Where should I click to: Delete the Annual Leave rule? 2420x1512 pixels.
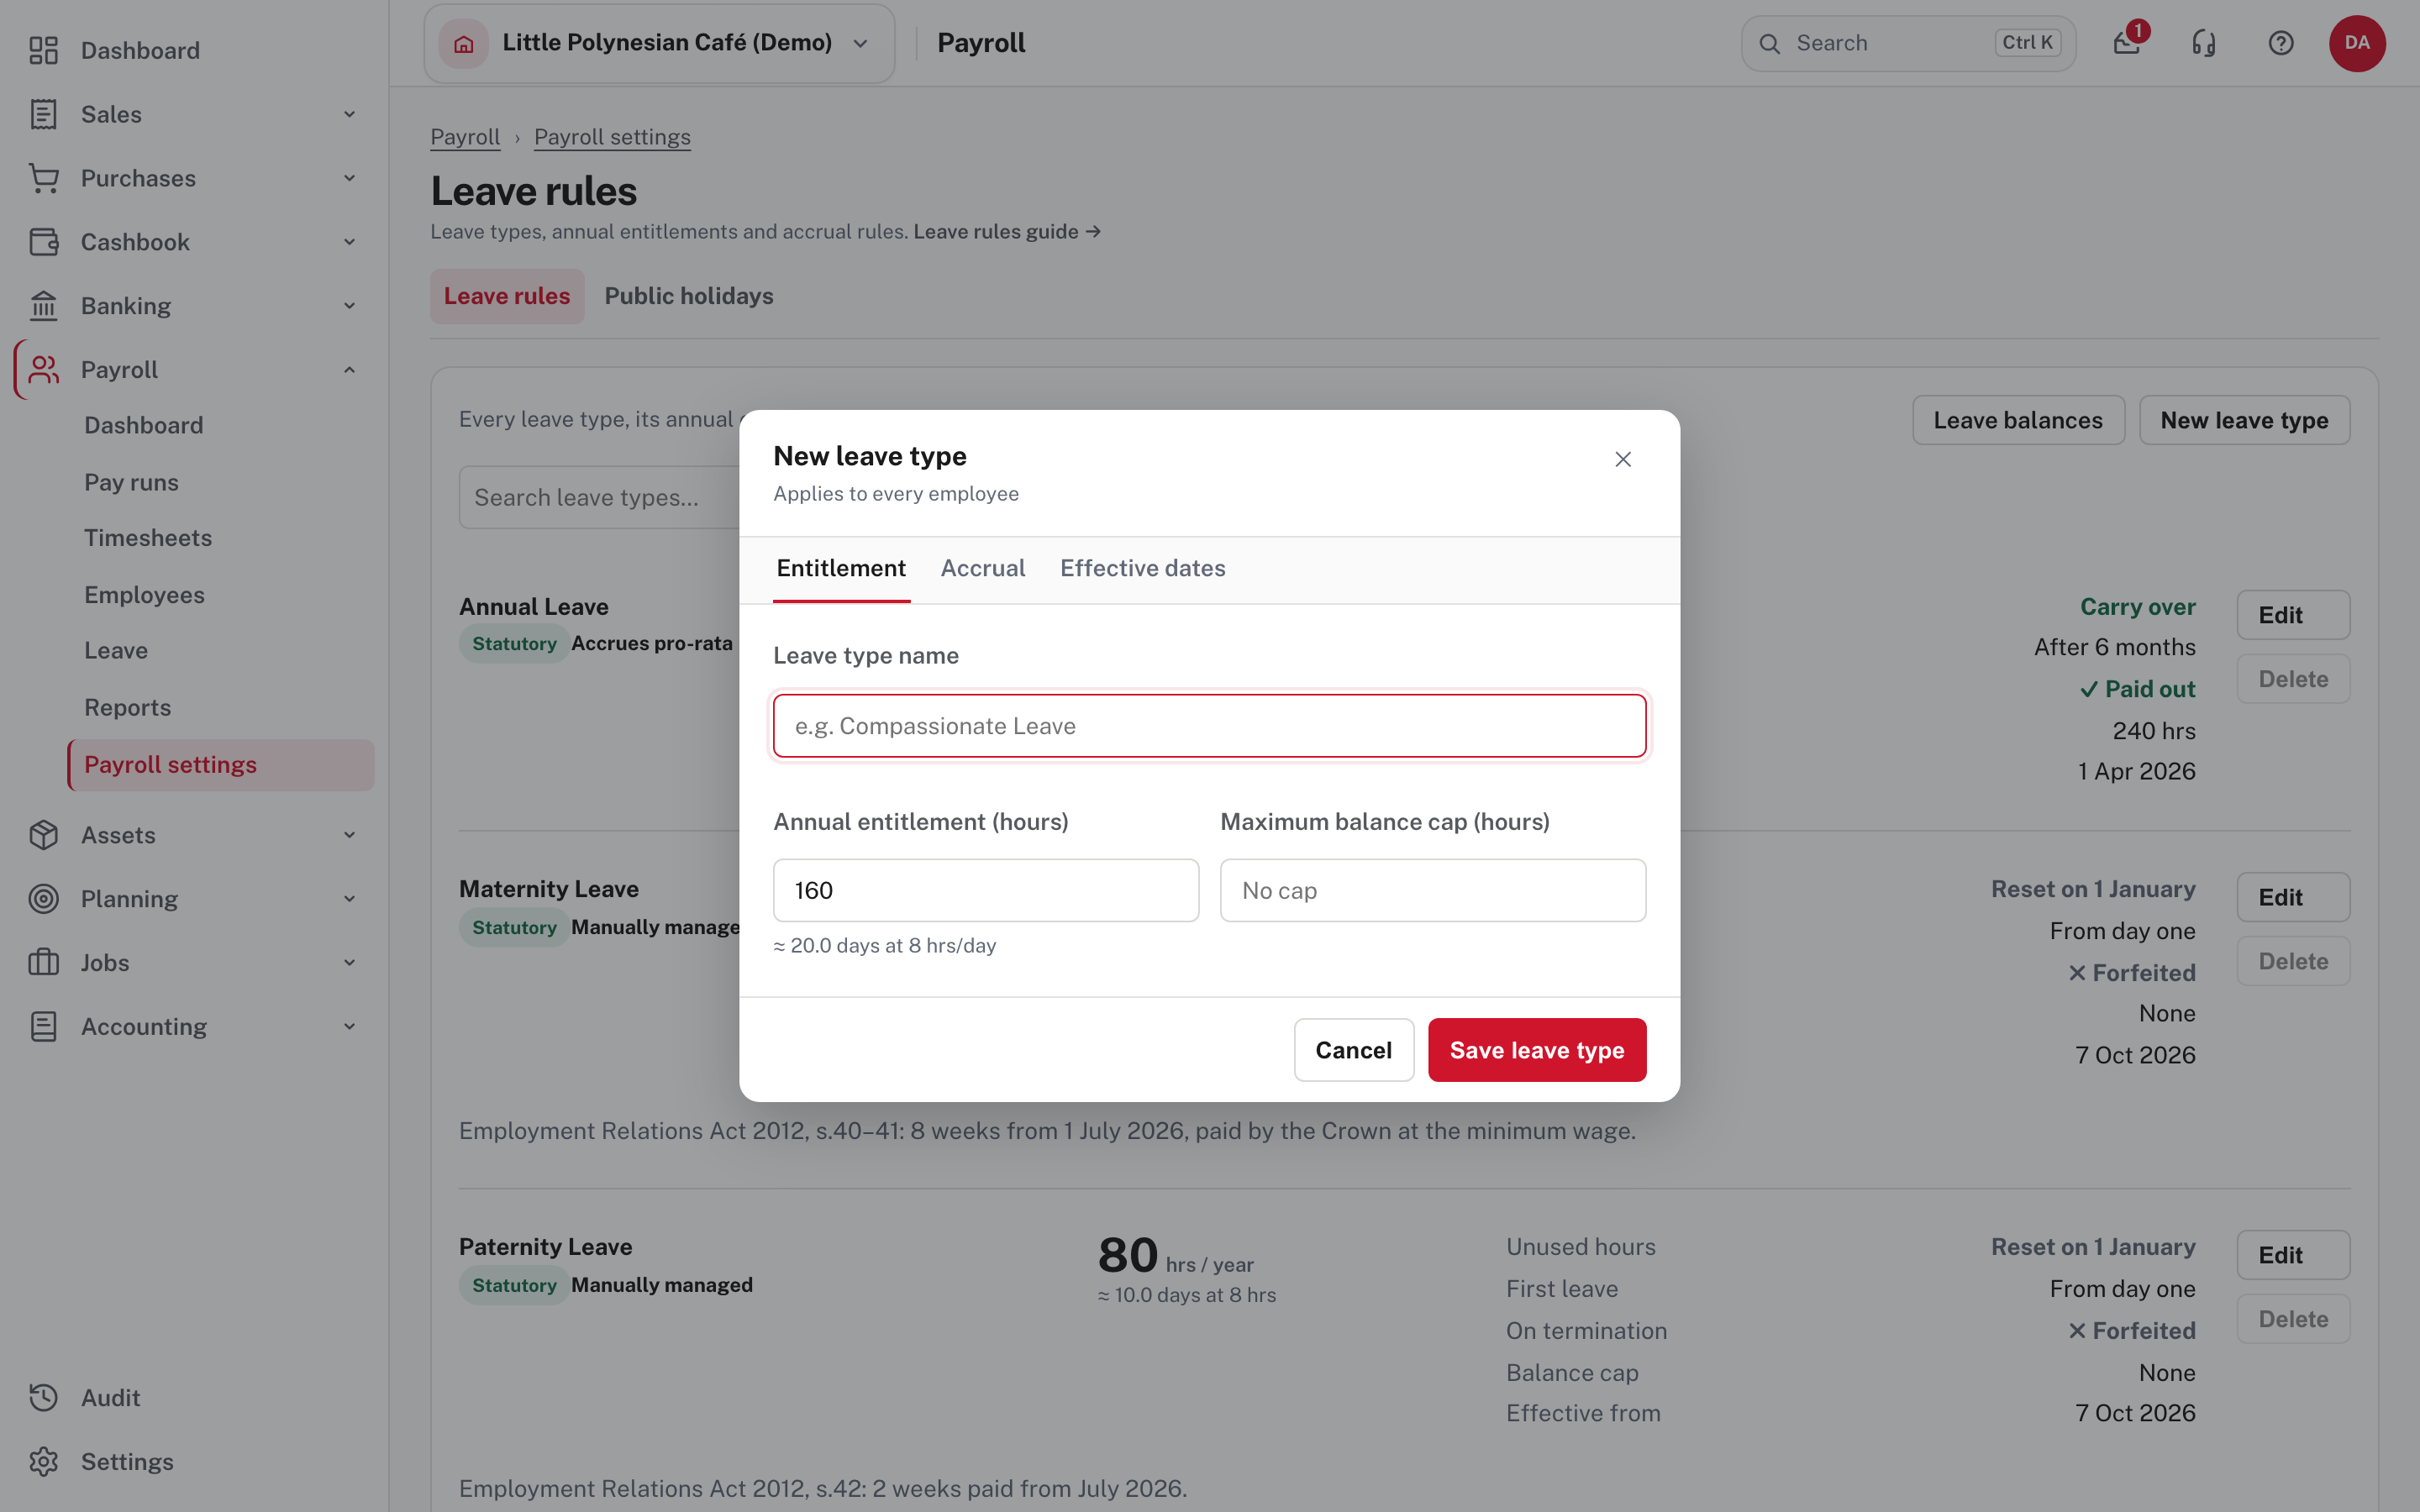2293,679
